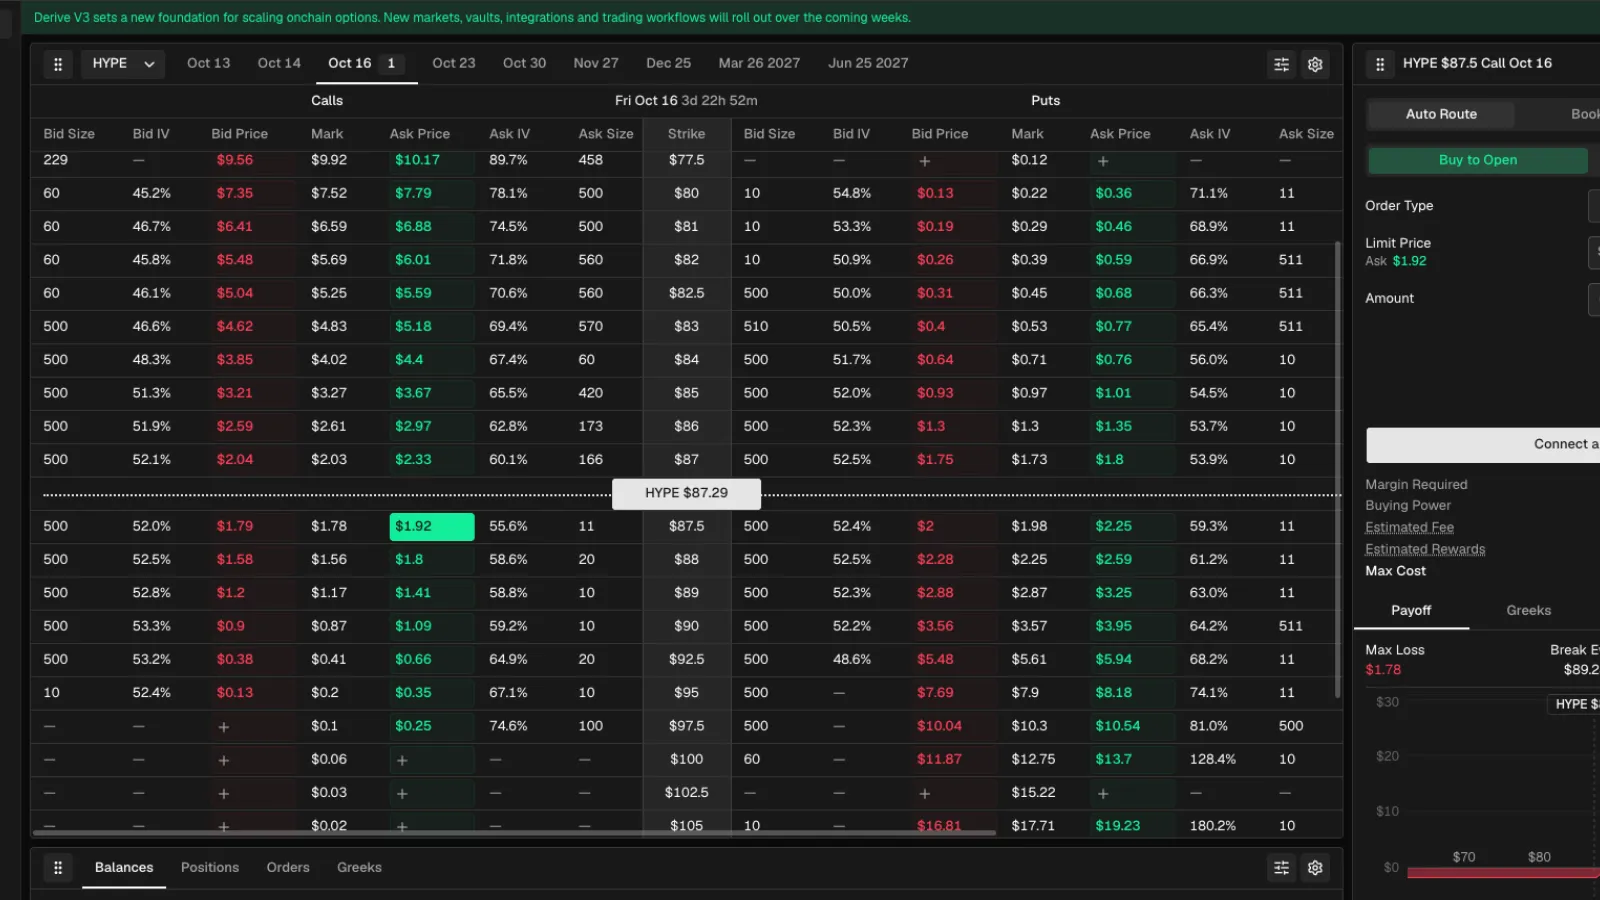The width and height of the screenshot is (1600, 900).
Task: Open the options chain settings gear
Action: coord(1315,64)
